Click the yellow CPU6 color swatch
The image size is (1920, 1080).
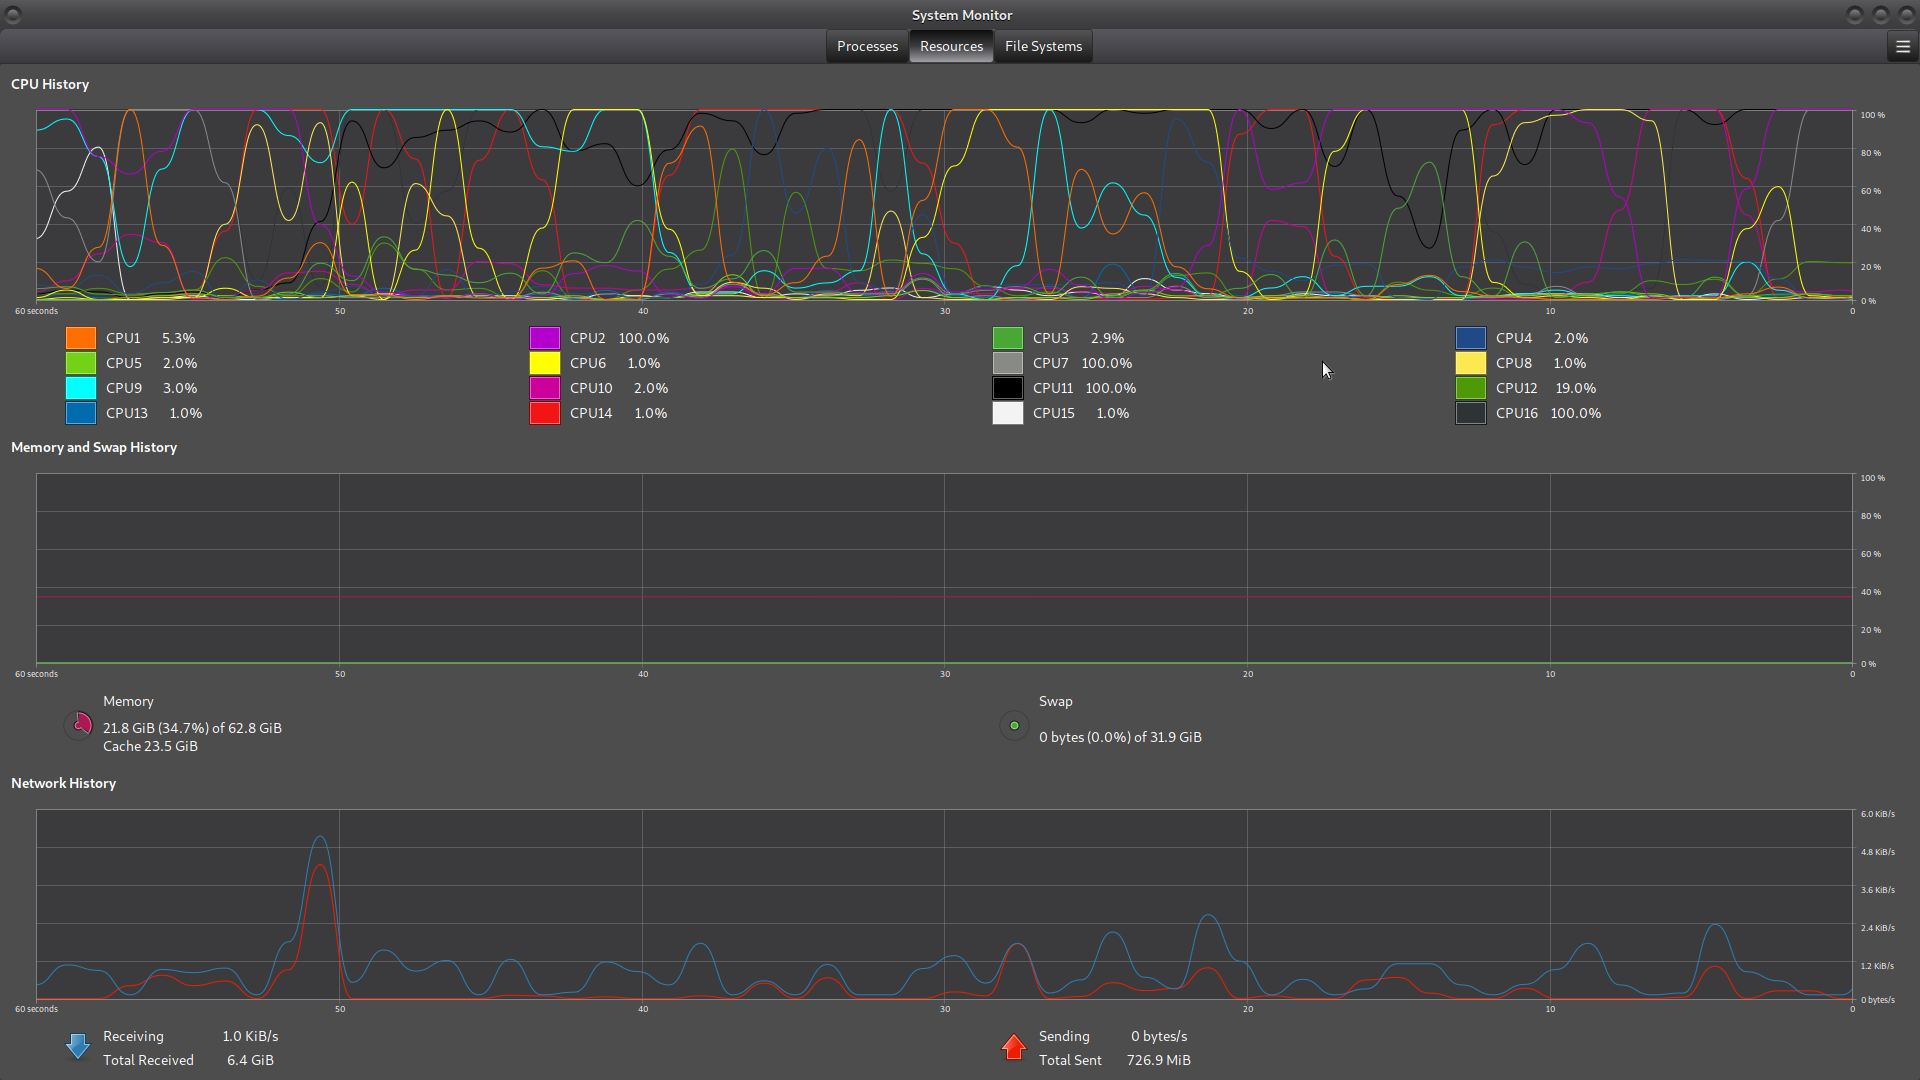(545, 364)
